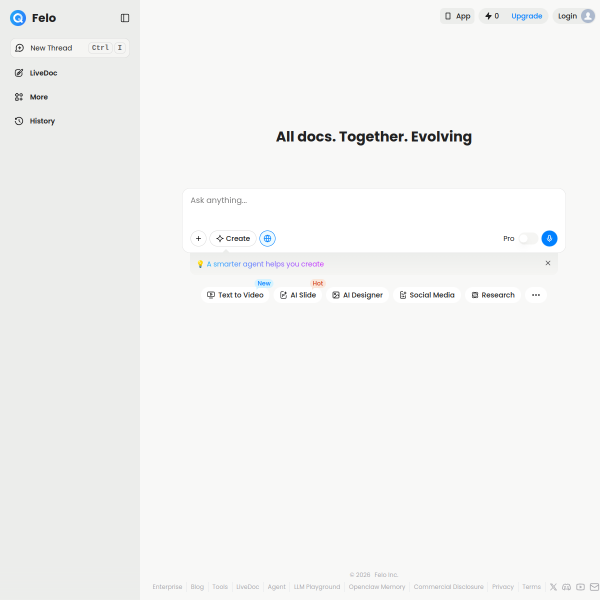Click the '© 2026 Felo Inc.' text
Image resolution: width=600 pixels, height=600 pixels.
click(x=374, y=575)
